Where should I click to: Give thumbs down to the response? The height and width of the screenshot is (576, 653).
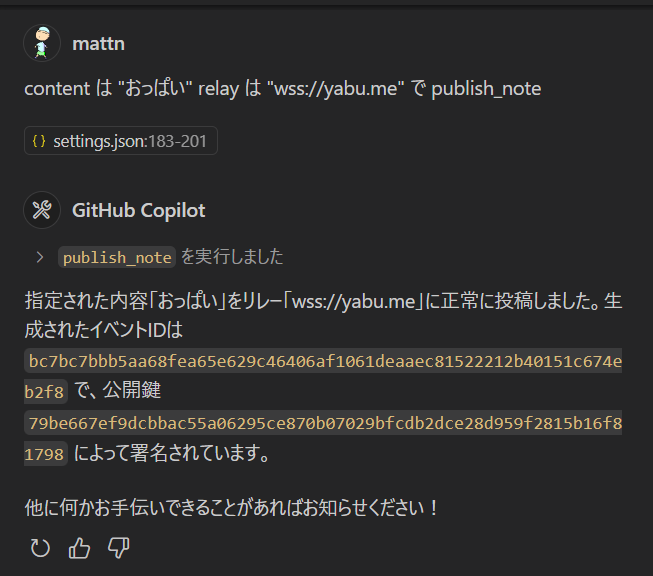point(119,548)
